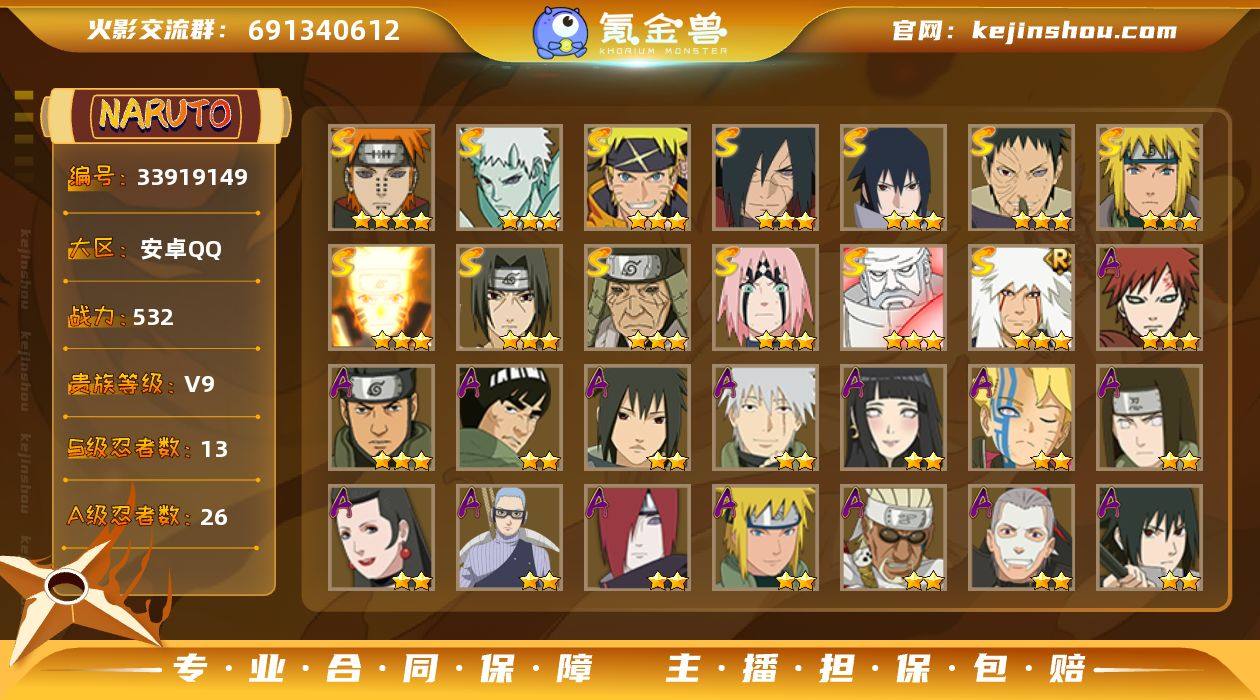Screen dimensions: 1260x700
Task: Select the masked Hidan A-rank portrait
Action: 1022,538
